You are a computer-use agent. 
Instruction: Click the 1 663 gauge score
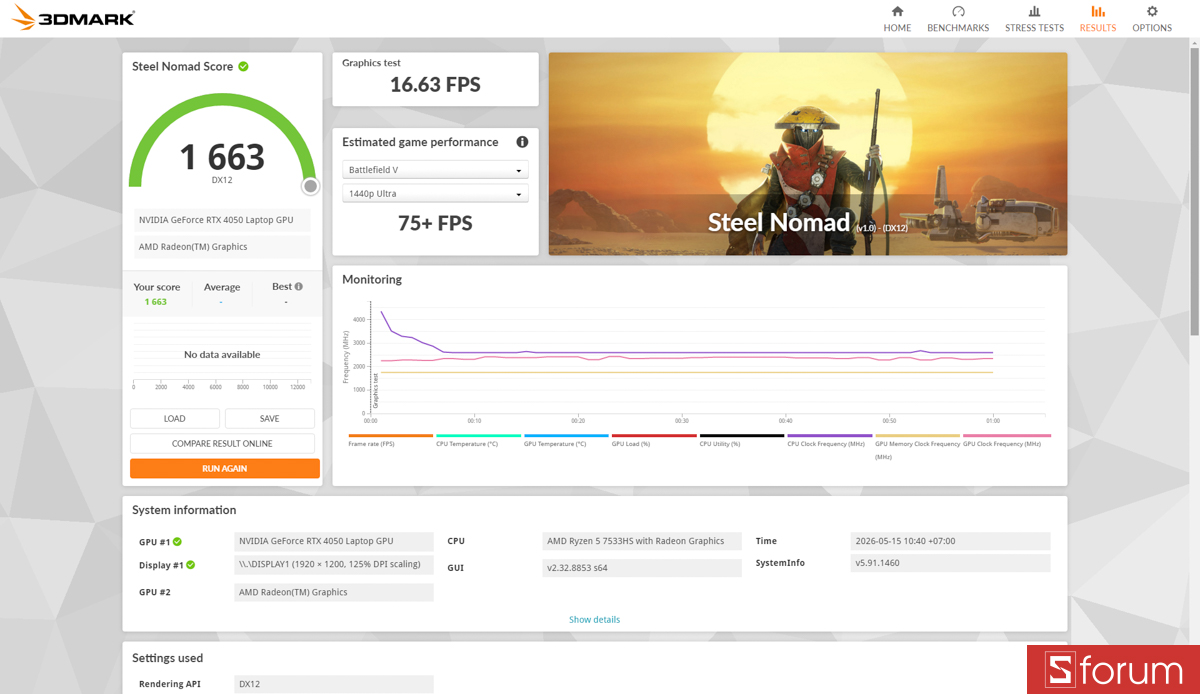(222, 157)
